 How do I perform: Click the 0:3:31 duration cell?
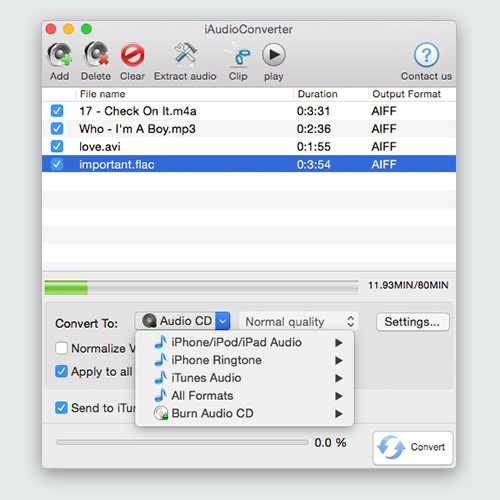tap(313, 111)
